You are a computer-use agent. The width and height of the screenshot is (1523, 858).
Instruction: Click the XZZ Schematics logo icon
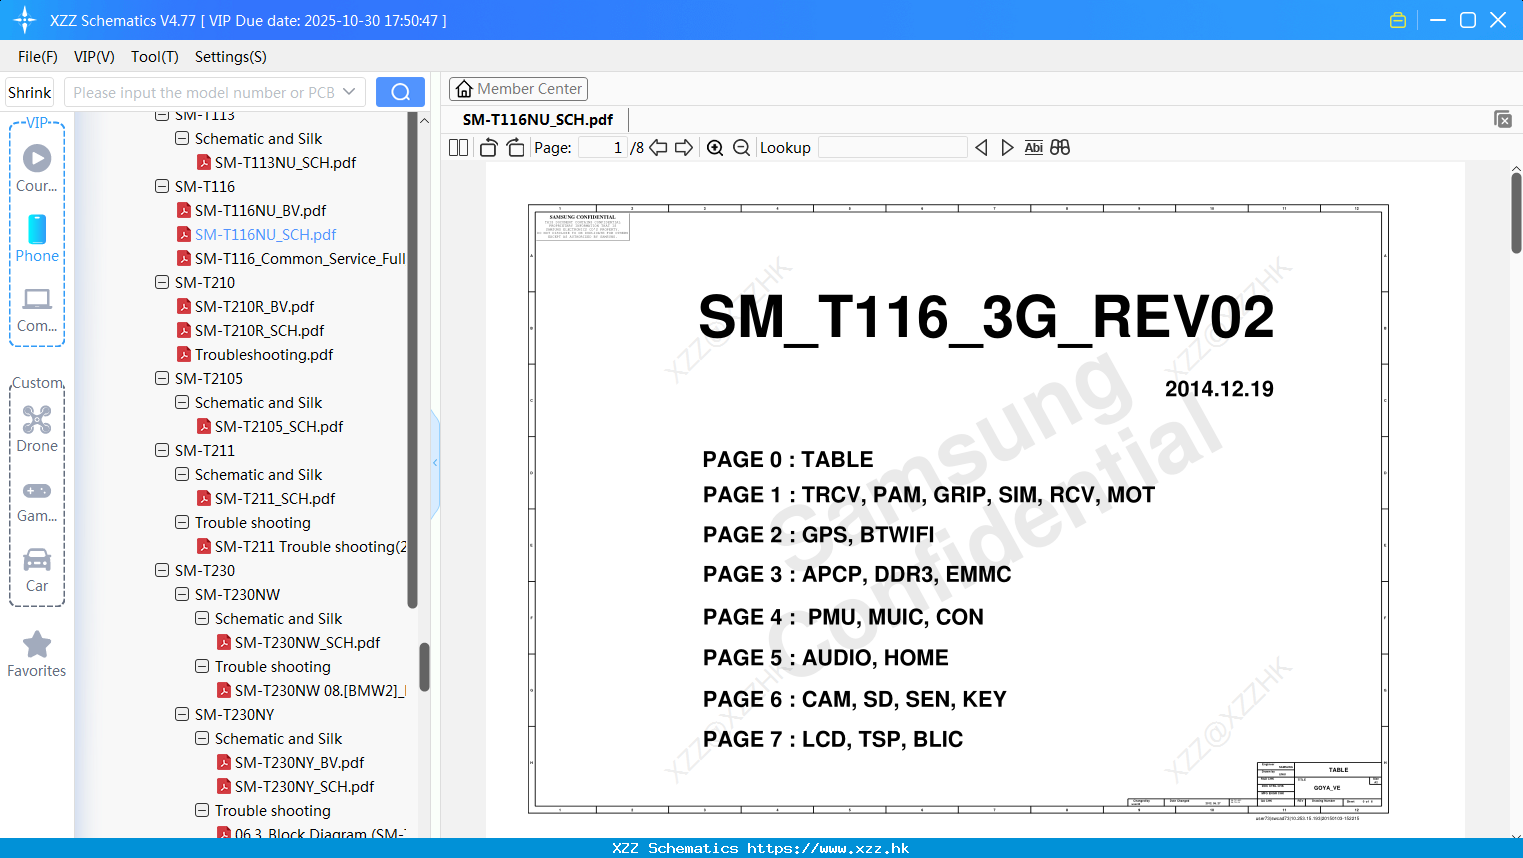point(24,20)
